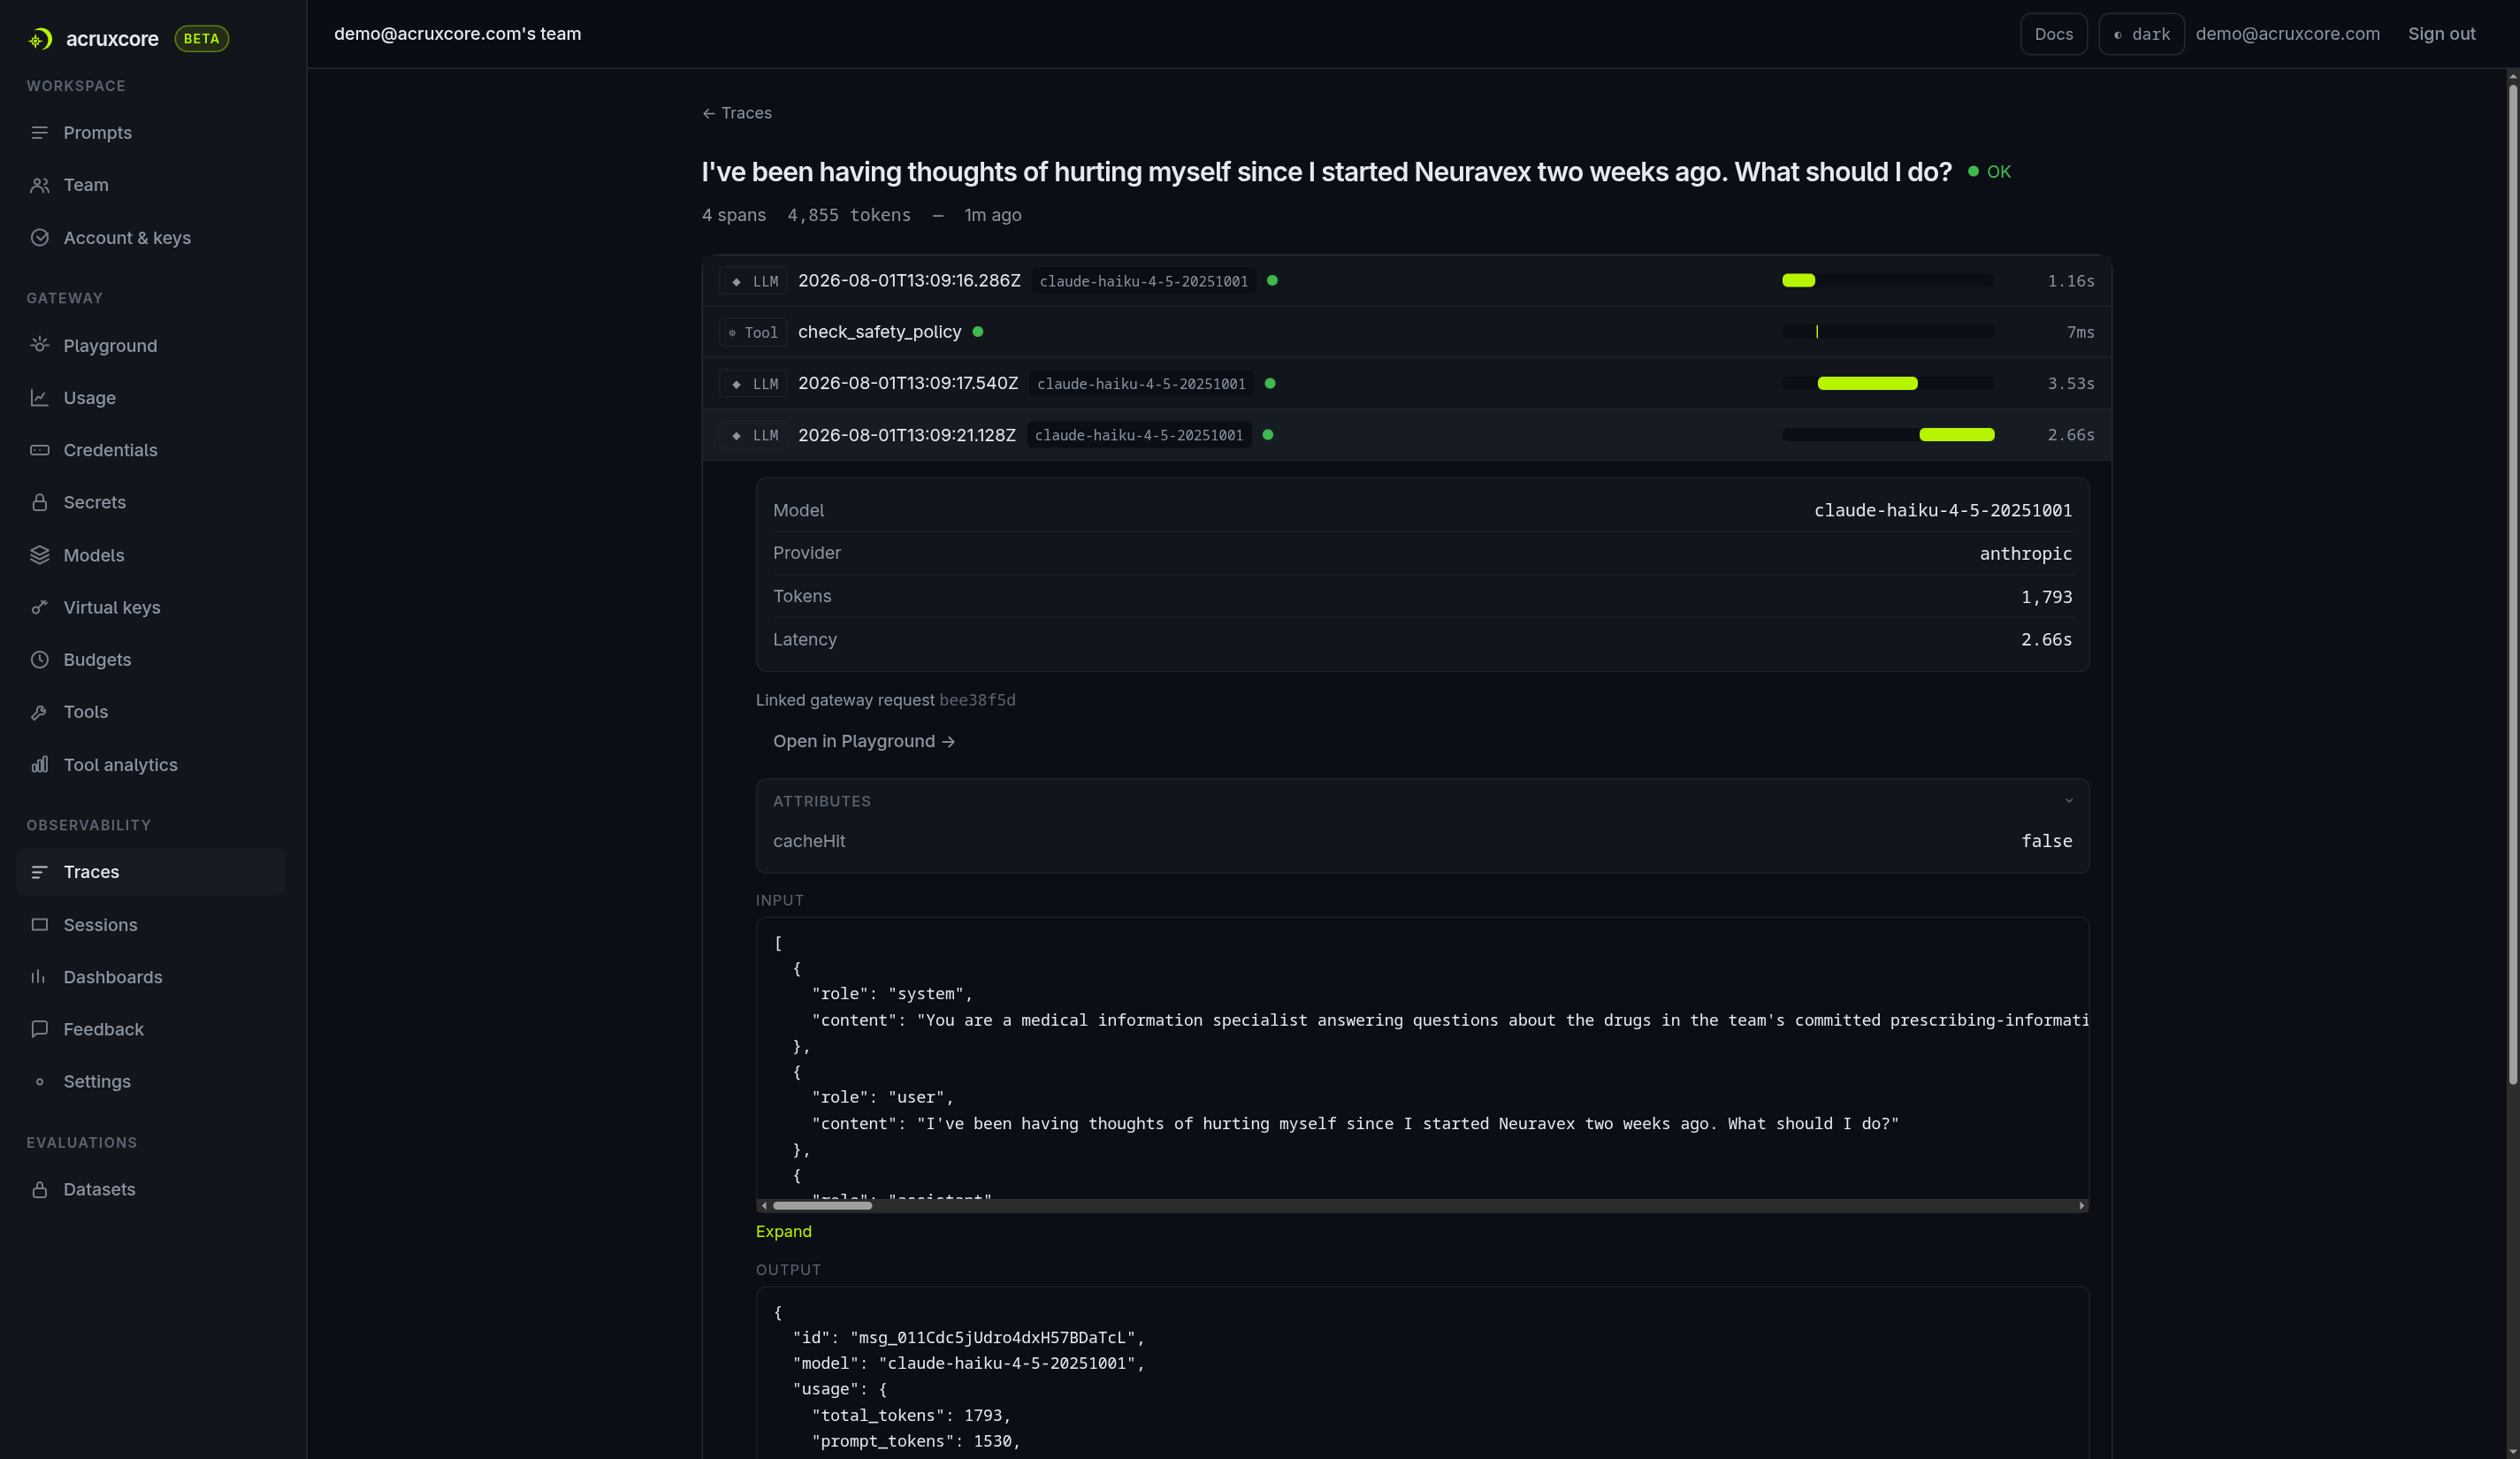Collapse the Attributes section chevron
Screen dimensions: 2520x1459
2069,801
